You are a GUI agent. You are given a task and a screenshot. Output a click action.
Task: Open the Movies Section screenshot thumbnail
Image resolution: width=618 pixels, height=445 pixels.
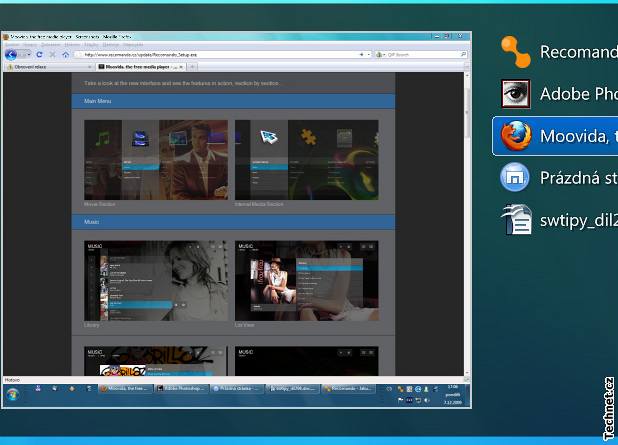(156, 160)
